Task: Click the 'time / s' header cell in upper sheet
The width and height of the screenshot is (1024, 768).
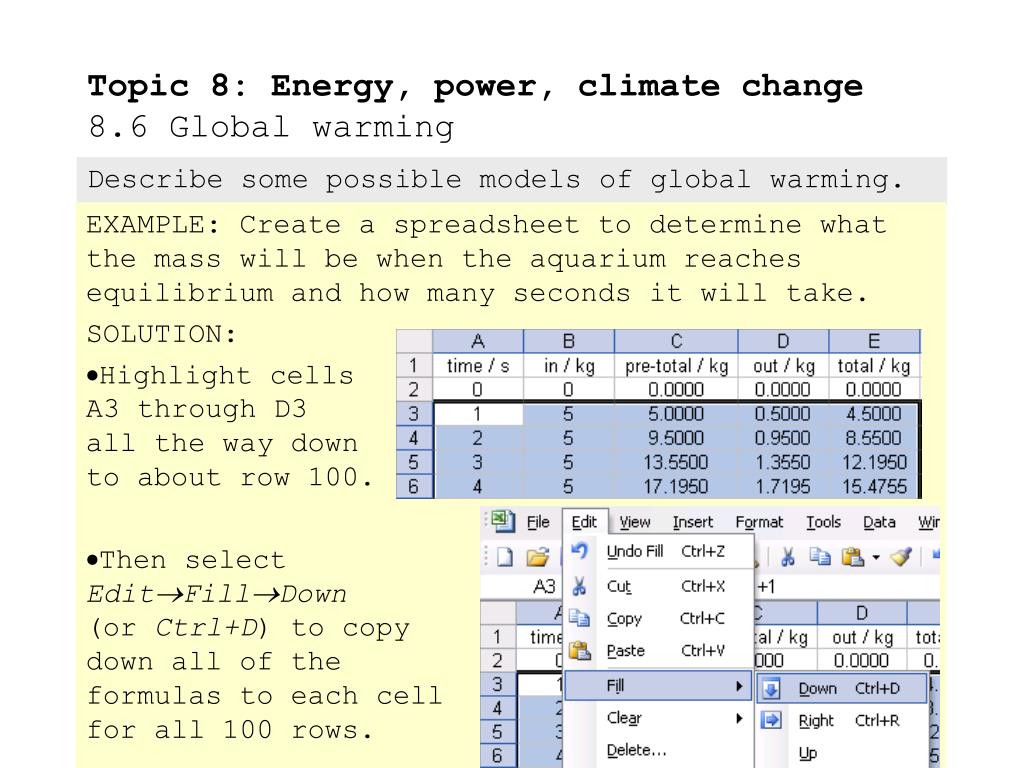Action: tap(478, 366)
